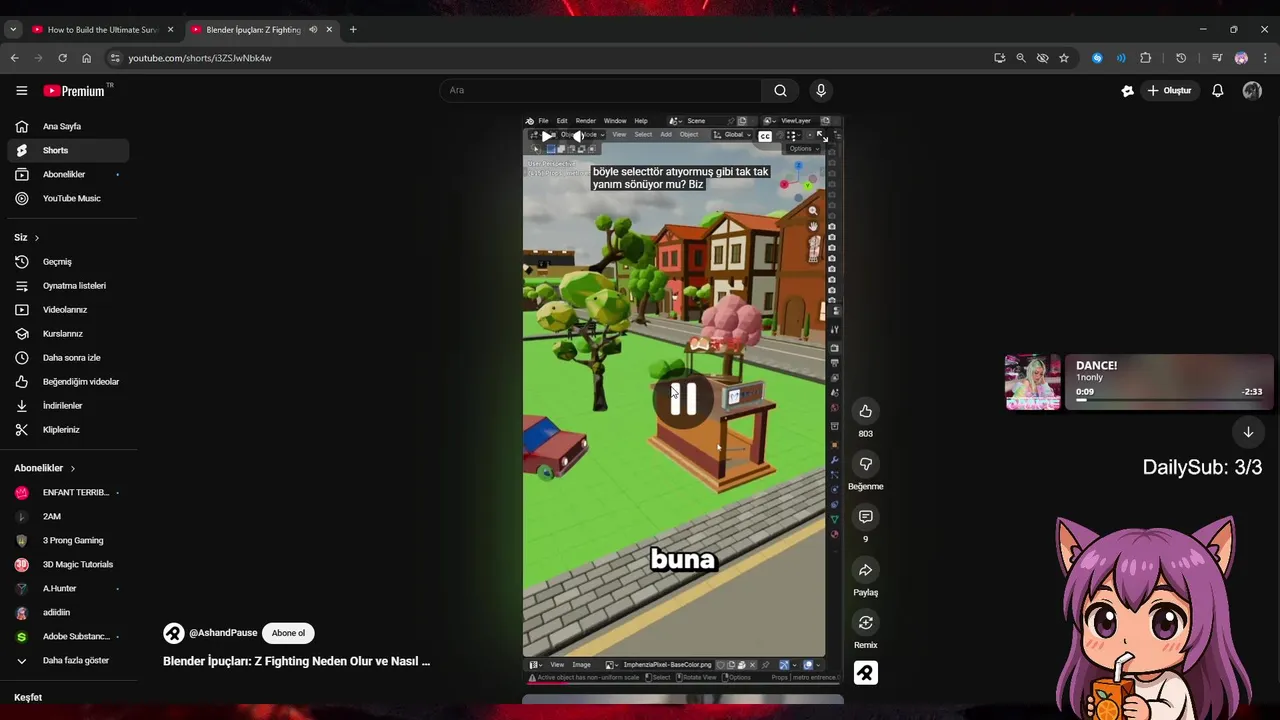Click the browser back arrow
This screenshot has height=720, width=1280.
coord(14,58)
